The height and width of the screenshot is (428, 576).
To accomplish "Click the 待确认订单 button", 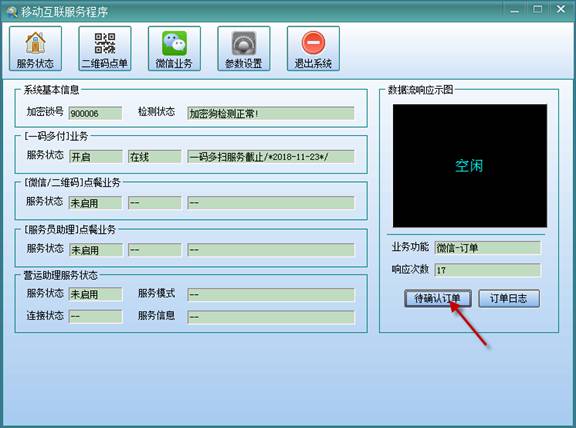I will point(438,298).
